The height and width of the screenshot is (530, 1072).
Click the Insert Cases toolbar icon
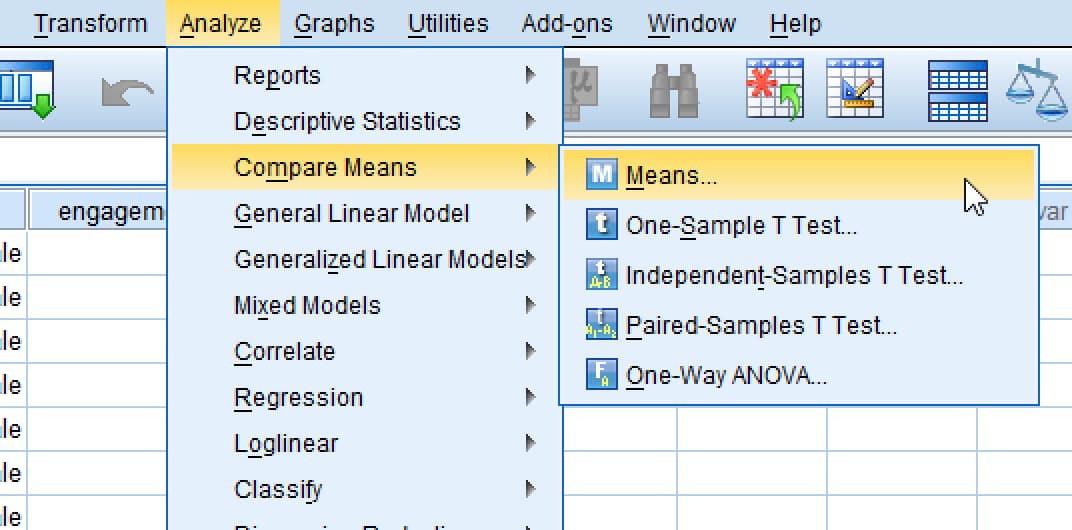coord(775,89)
